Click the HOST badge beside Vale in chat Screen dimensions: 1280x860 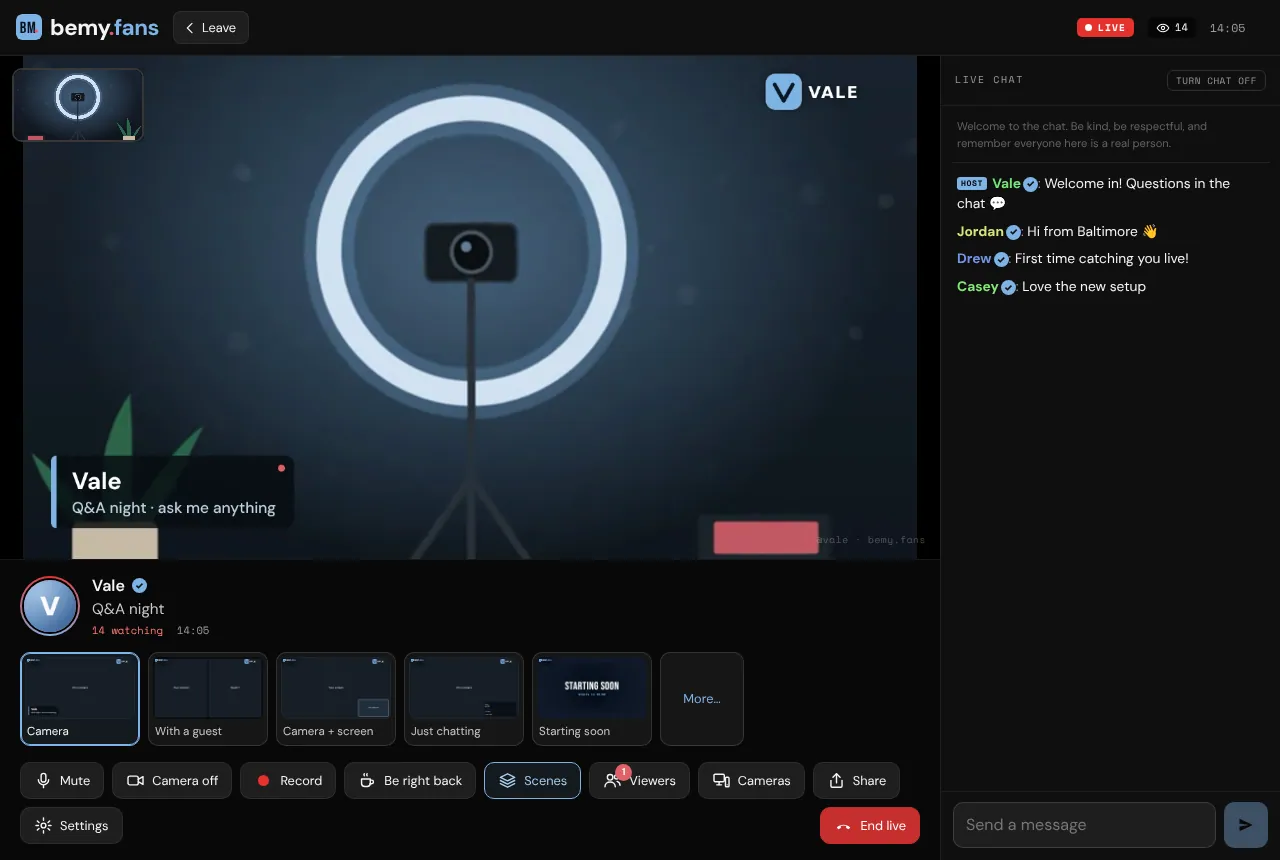coord(972,183)
